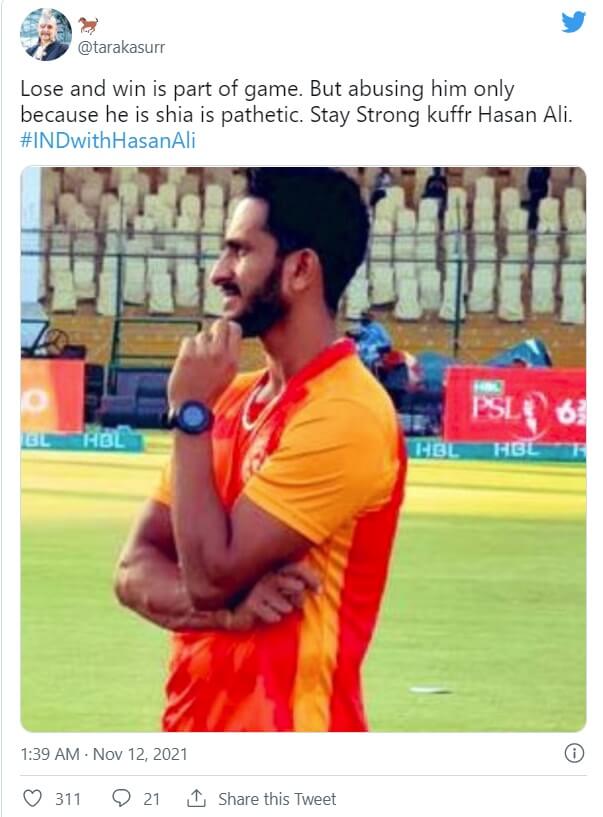The height and width of the screenshot is (817, 603).
Task: Open the Twitter bird logo link
Action: (573, 22)
